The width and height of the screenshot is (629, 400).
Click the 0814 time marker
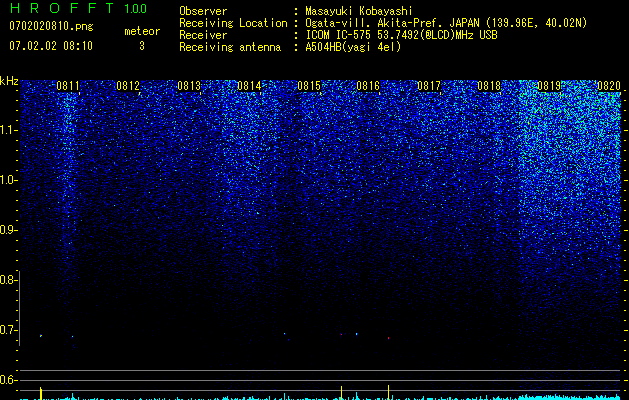[249, 86]
